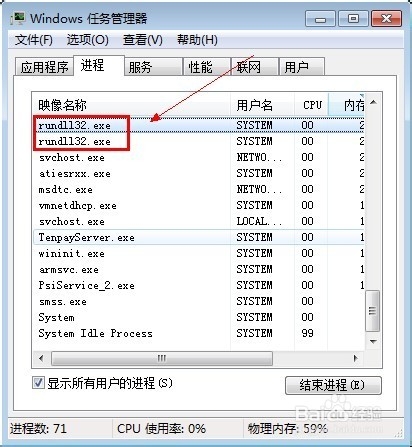This screenshot has height=447, width=412.
Task: Sort by memory column header
Action: point(347,105)
